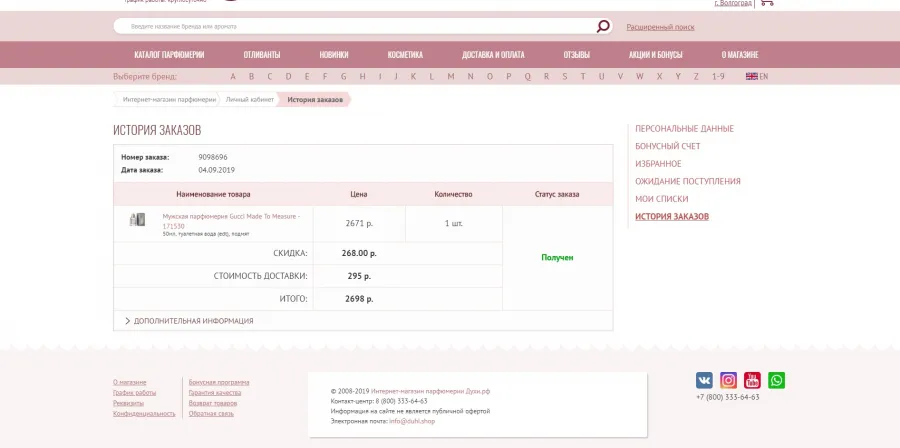Screen dimensions: 900x448
Task: Open Персональные данные sidebar item
Action: [x=684, y=128]
